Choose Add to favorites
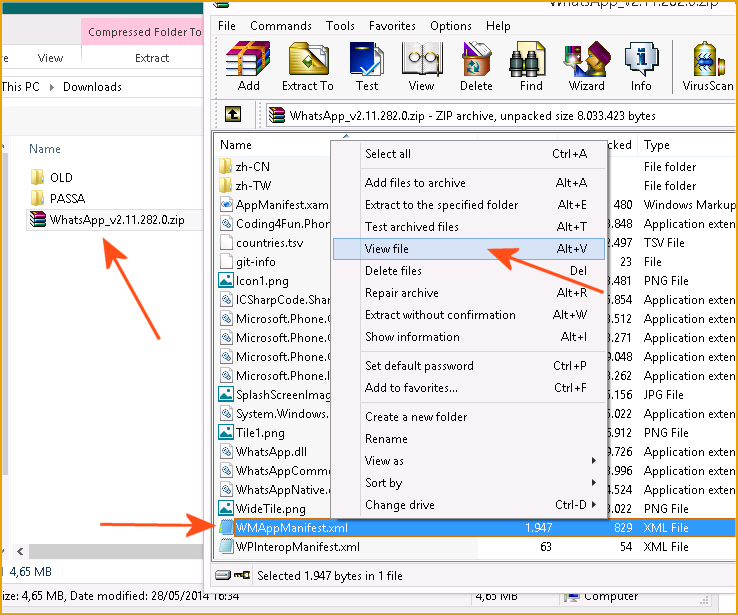The image size is (738, 615). [469, 388]
